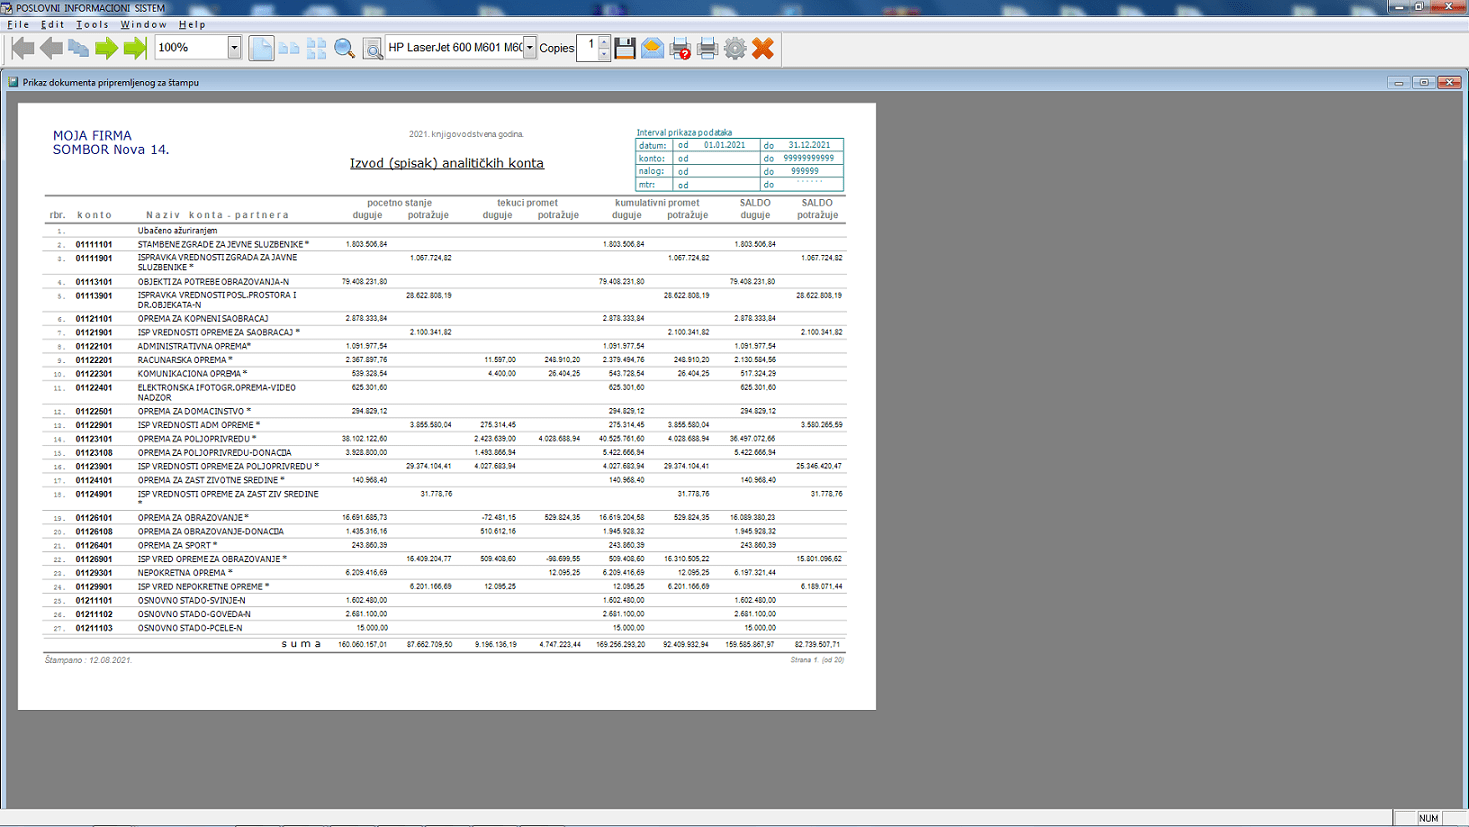This screenshot has height=827, width=1469.
Task: Click 'kumulativni promet' column group header
Action: click(x=657, y=203)
